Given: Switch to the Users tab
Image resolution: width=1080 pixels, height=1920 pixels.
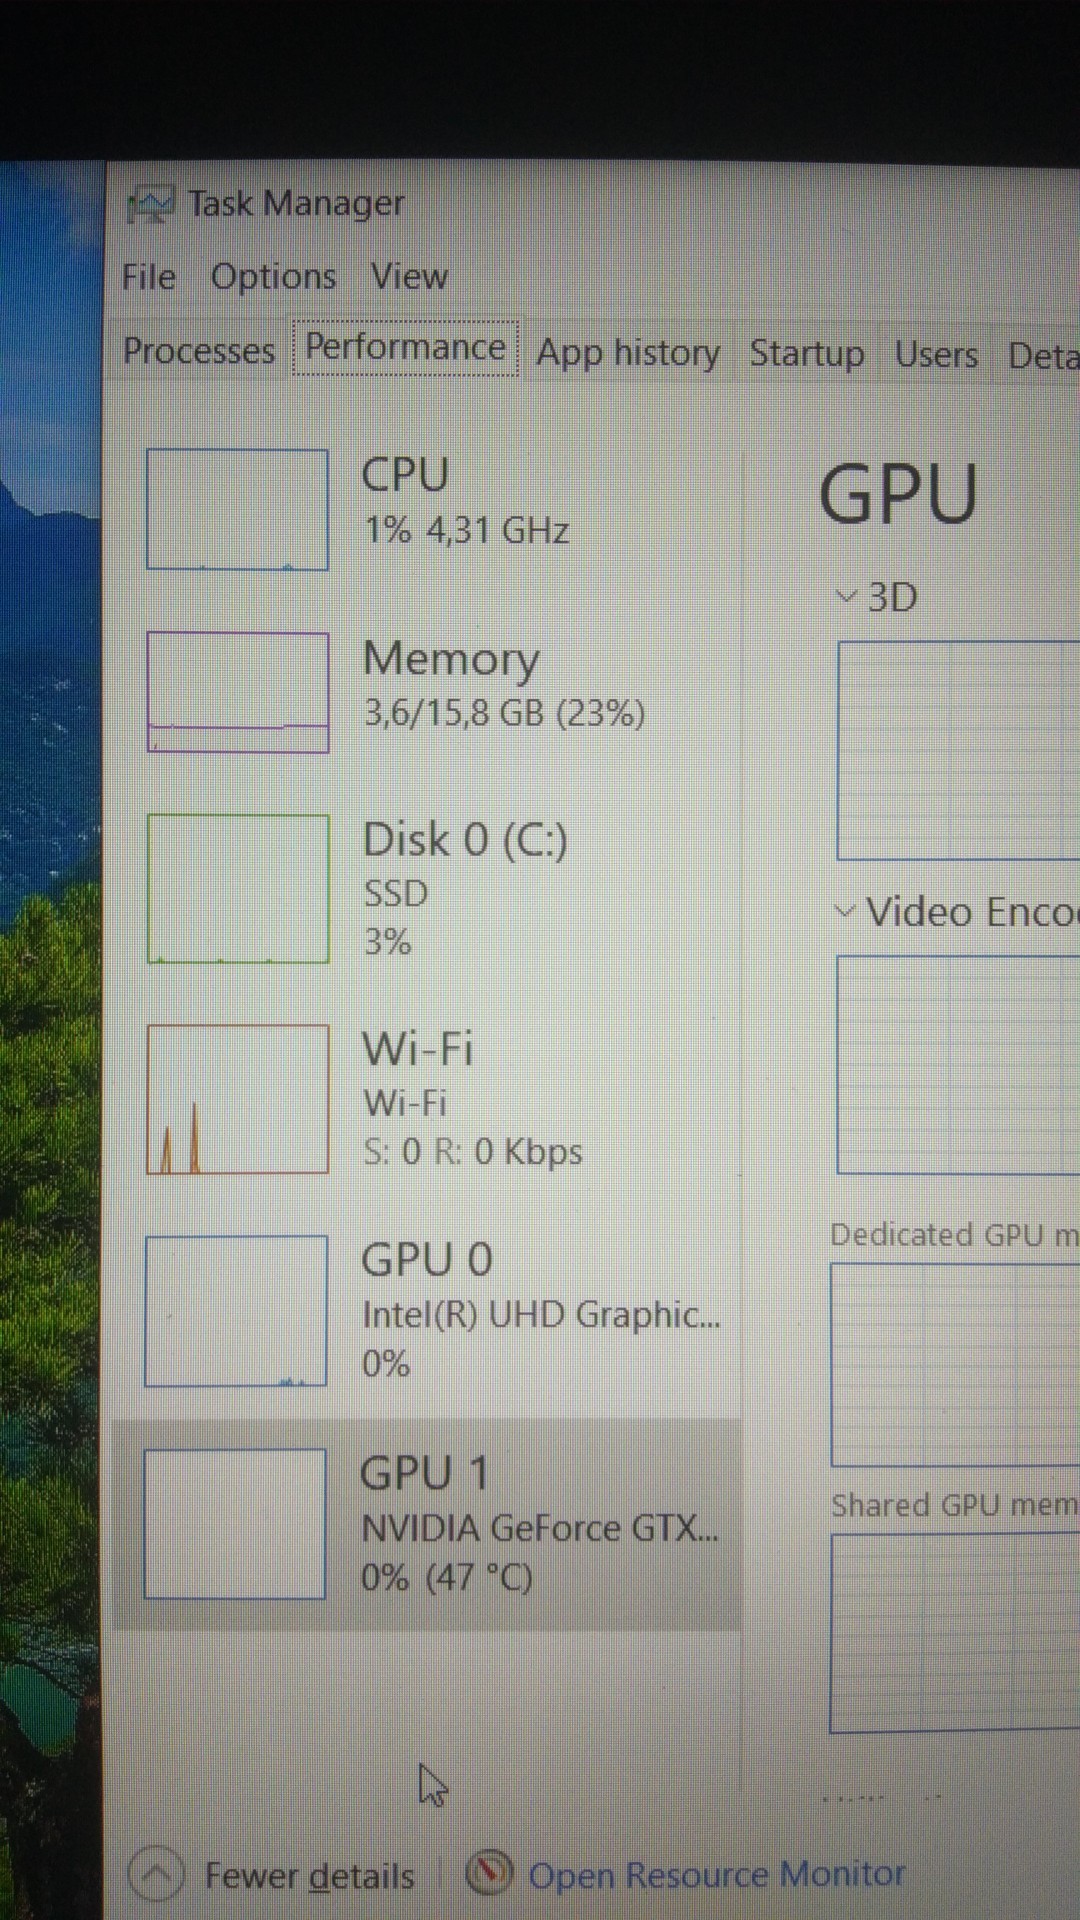Looking at the screenshot, I should click(x=936, y=355).
